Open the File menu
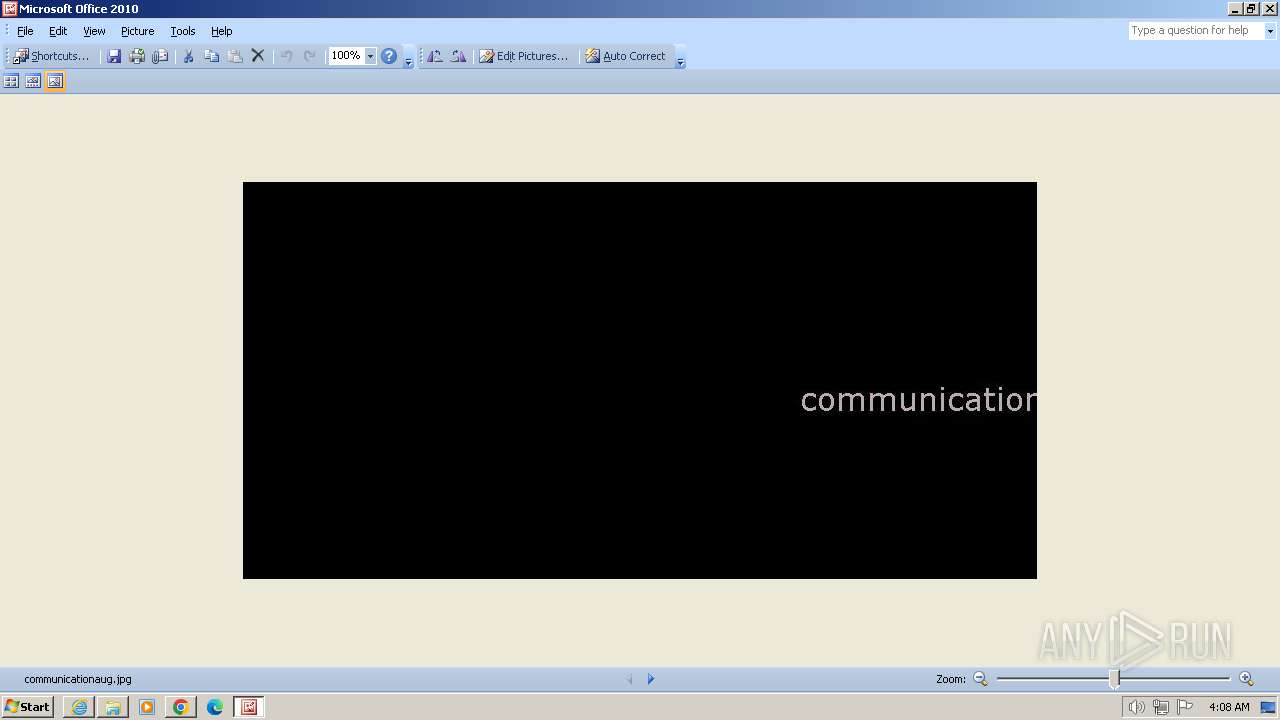This screenshot has width=1280, height=720. click(25, 31)
